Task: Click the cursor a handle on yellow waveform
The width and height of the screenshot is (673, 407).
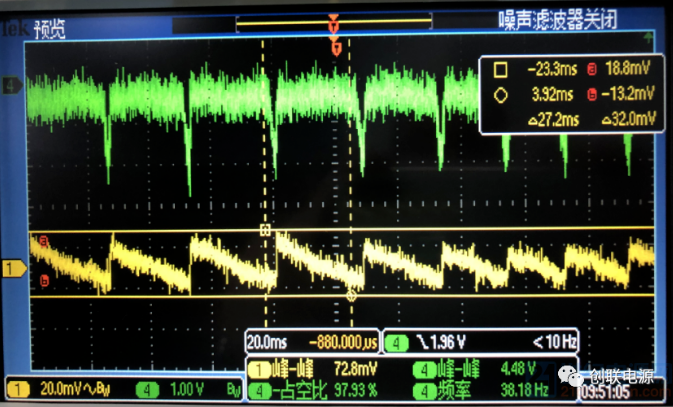Action: pyautogui.click(x=43, y=240)
